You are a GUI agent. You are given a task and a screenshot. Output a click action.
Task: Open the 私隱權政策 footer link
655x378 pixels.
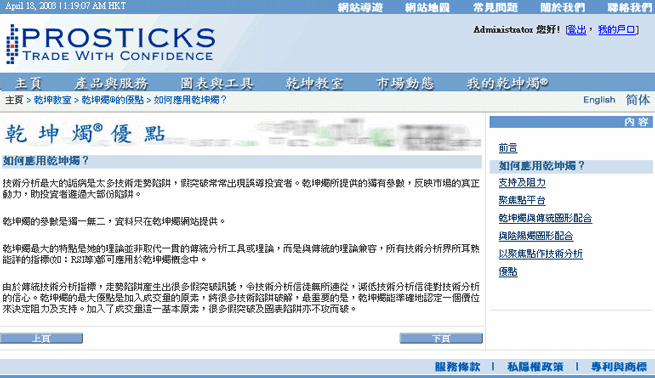[535, 367]
